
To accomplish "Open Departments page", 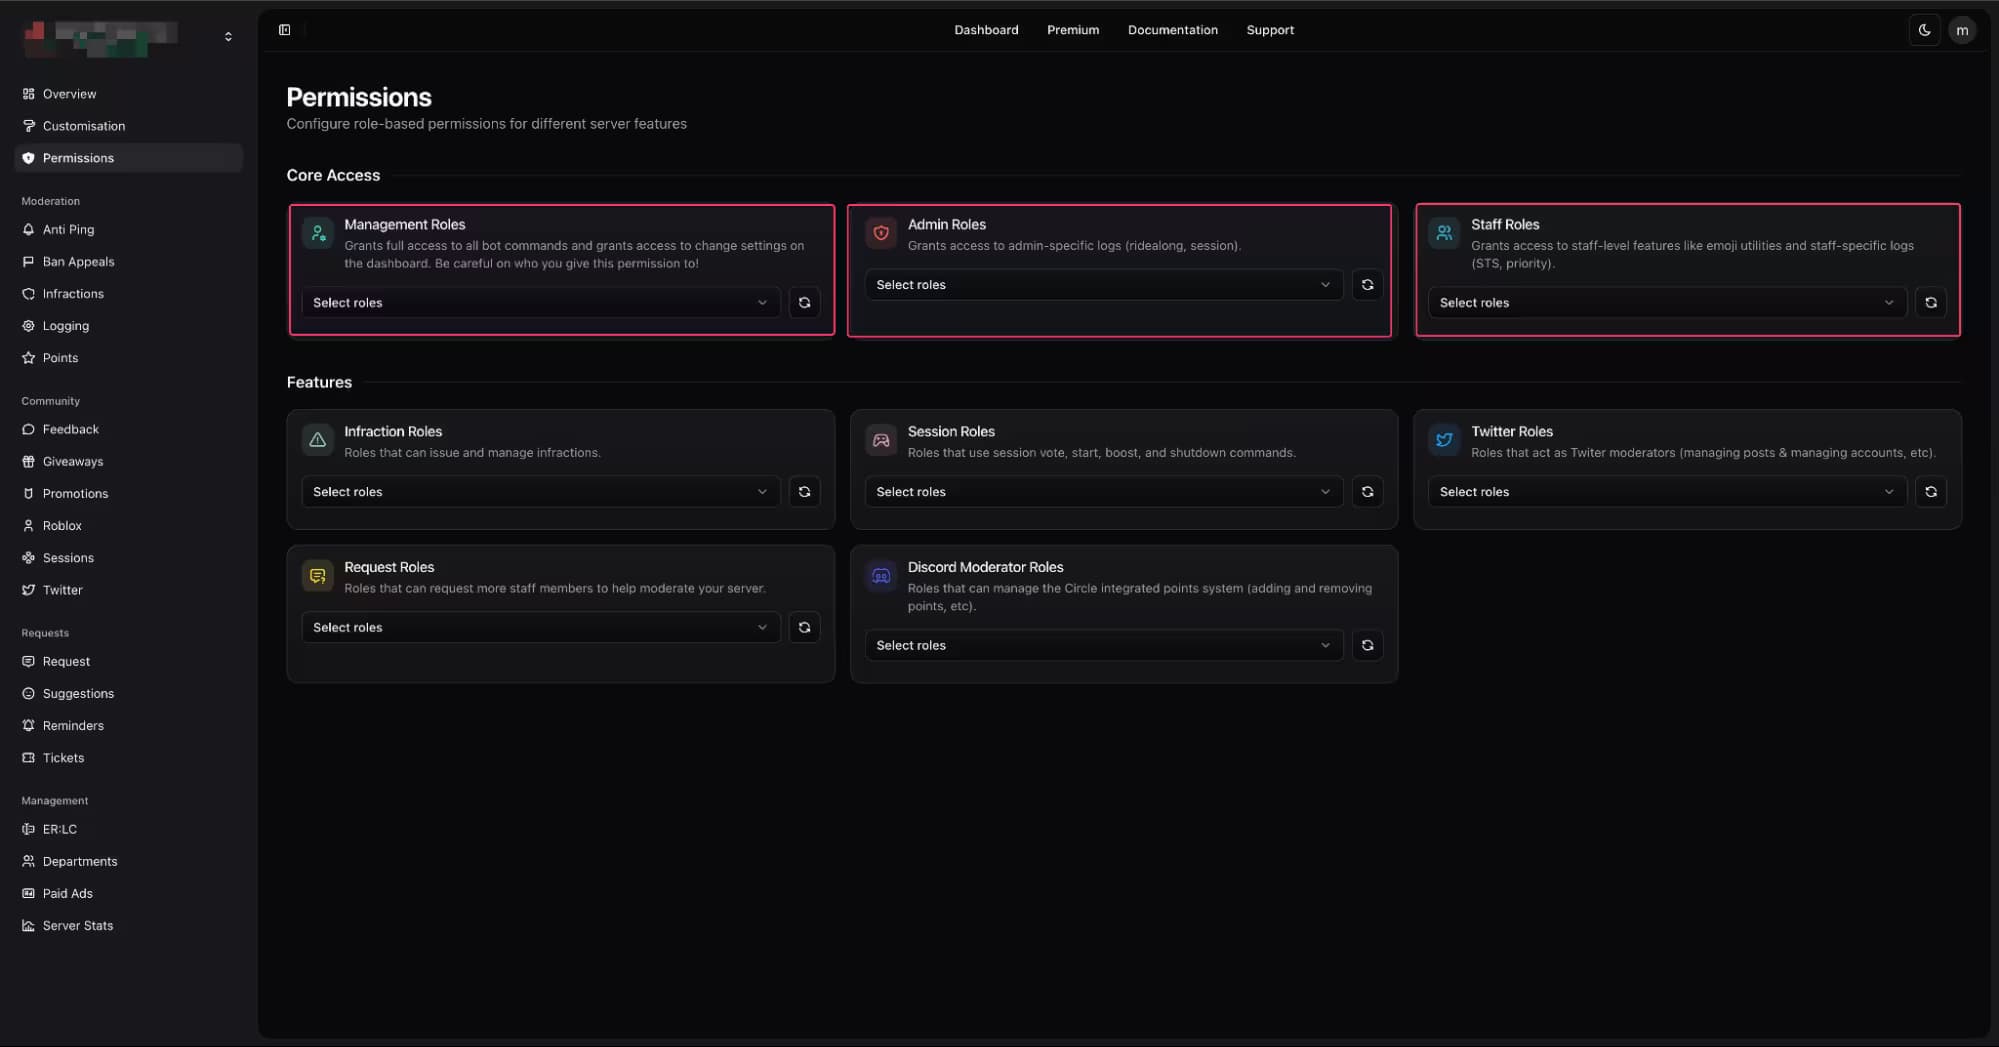I will pyautogui.click(x=128, y=862).
